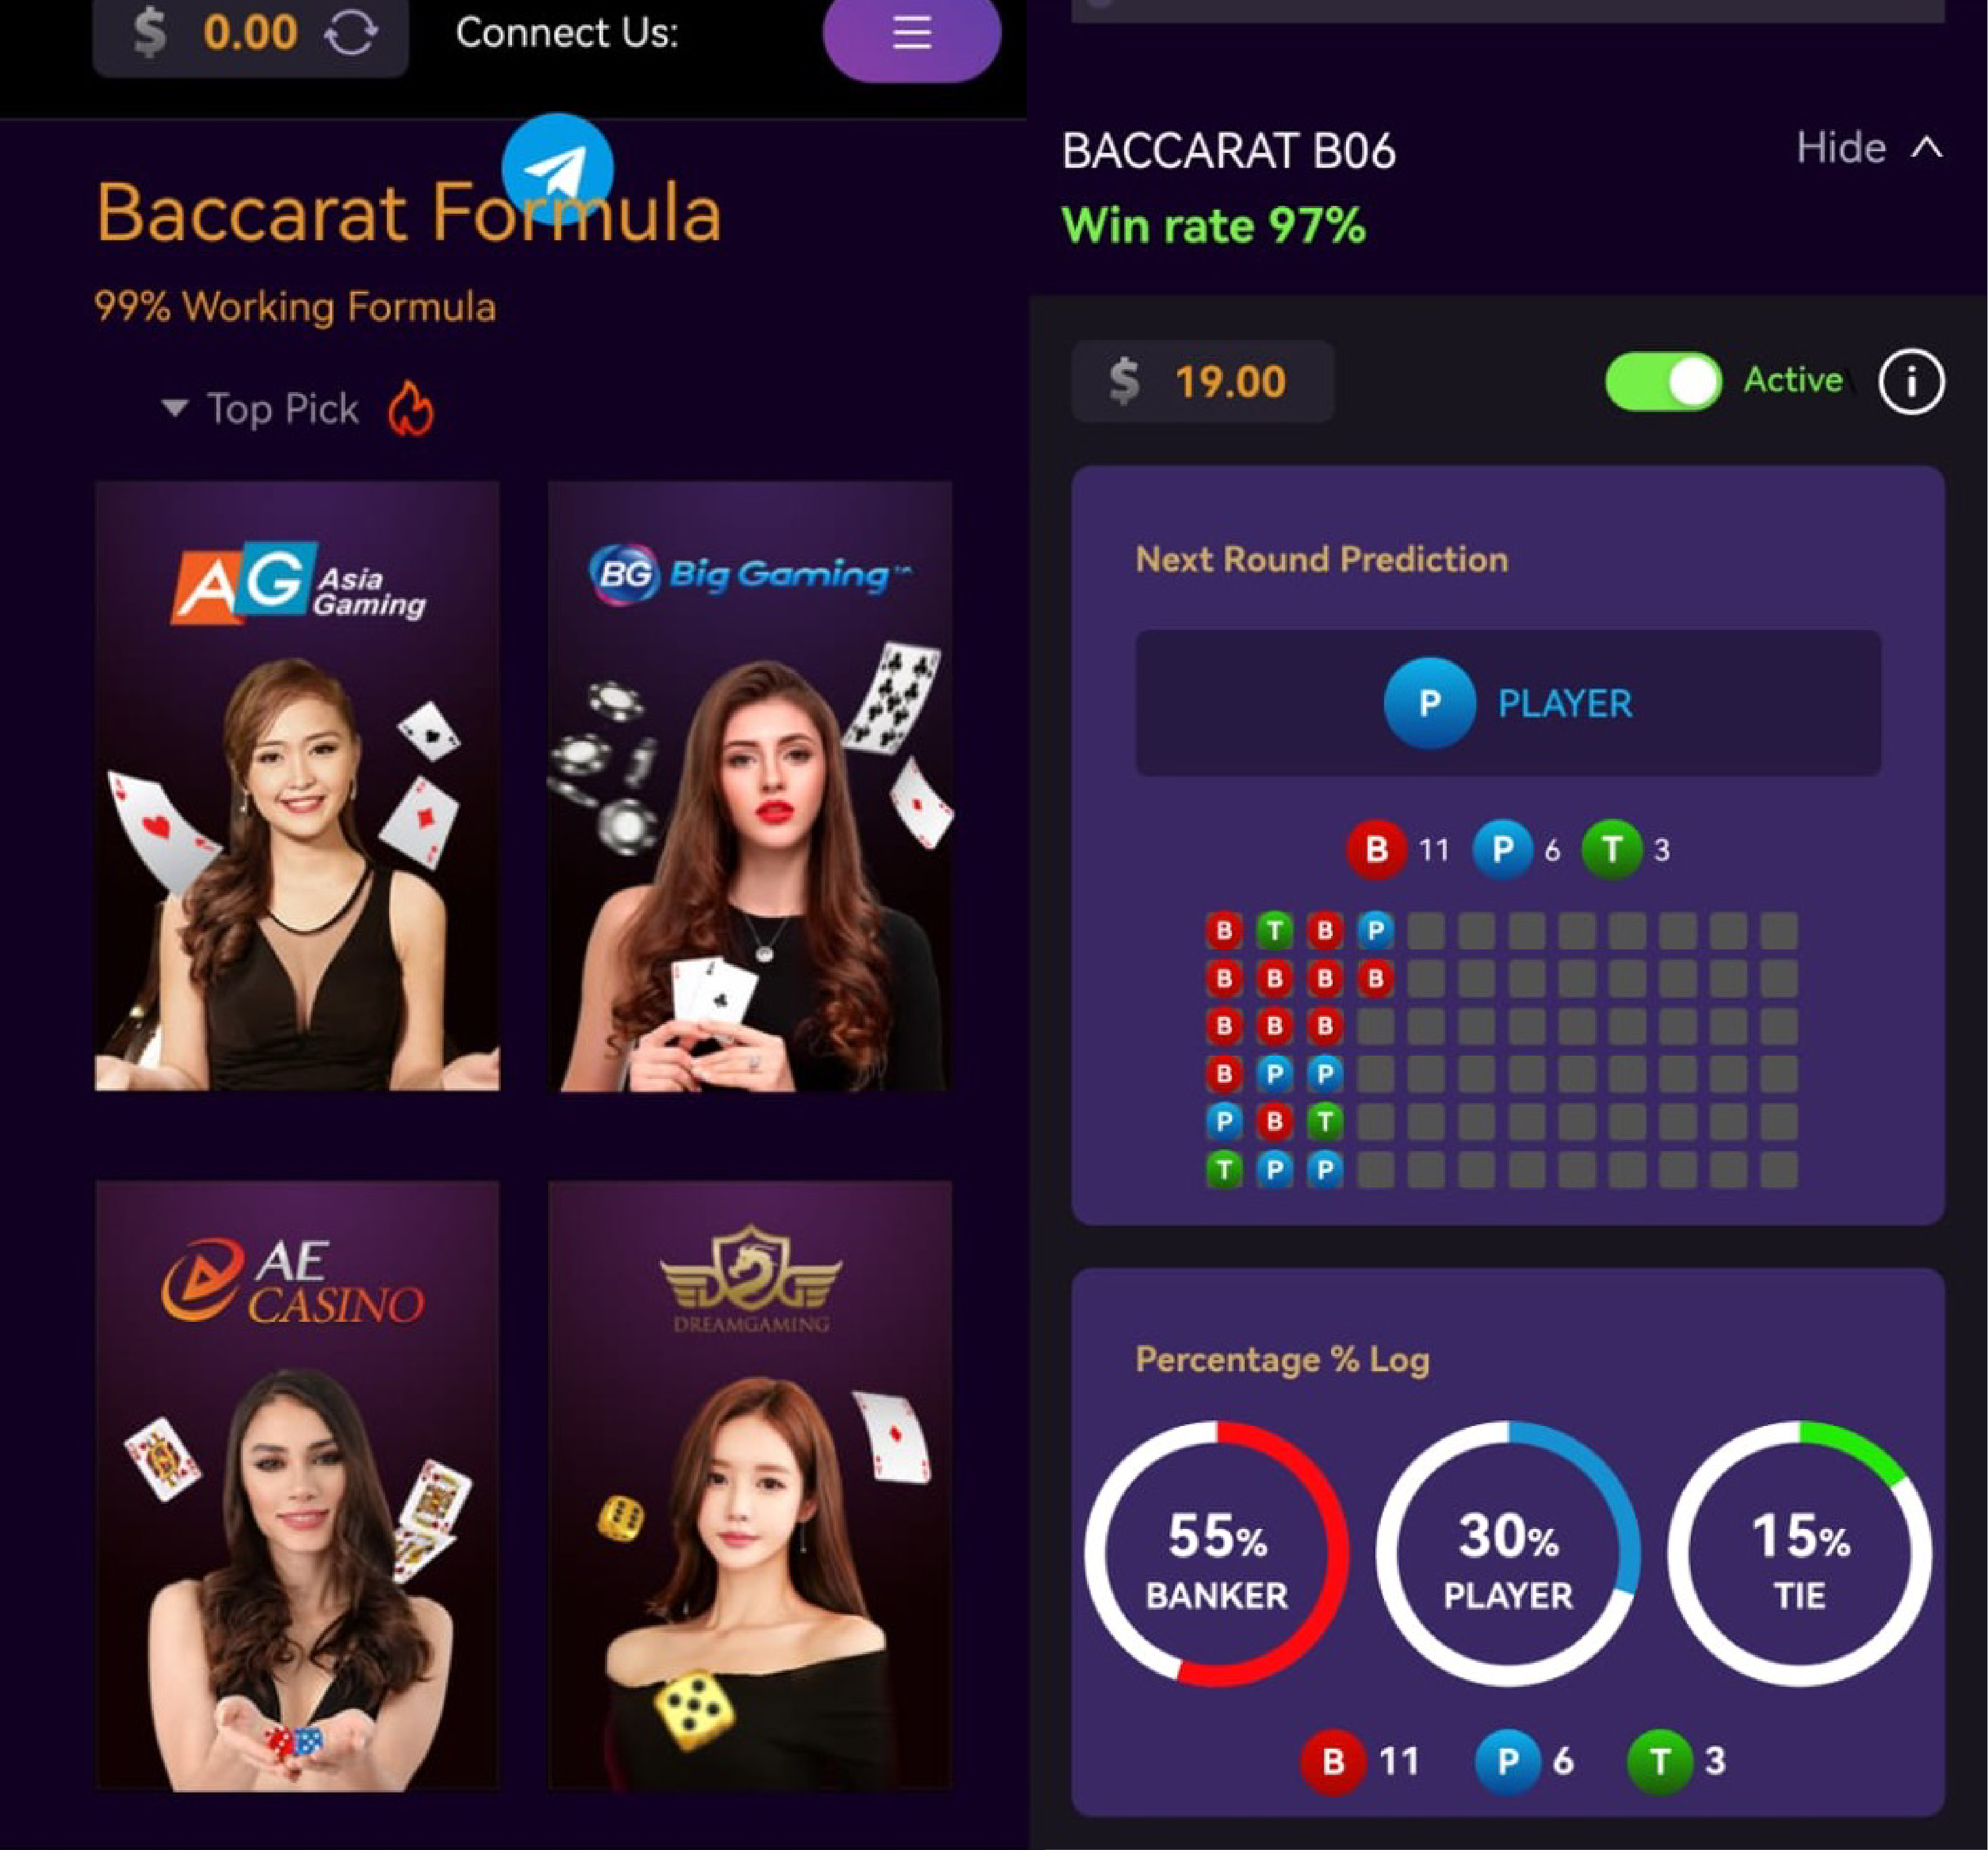Viewport: 1988px width, 1850px height.
Task: Open the purple hamburger menu
Action: pos(911,35)
